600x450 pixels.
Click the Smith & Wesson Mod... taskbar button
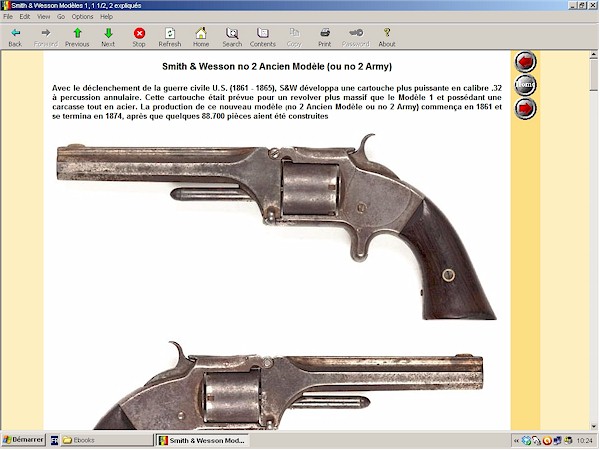pyautogui.click(x=203, y=440)
